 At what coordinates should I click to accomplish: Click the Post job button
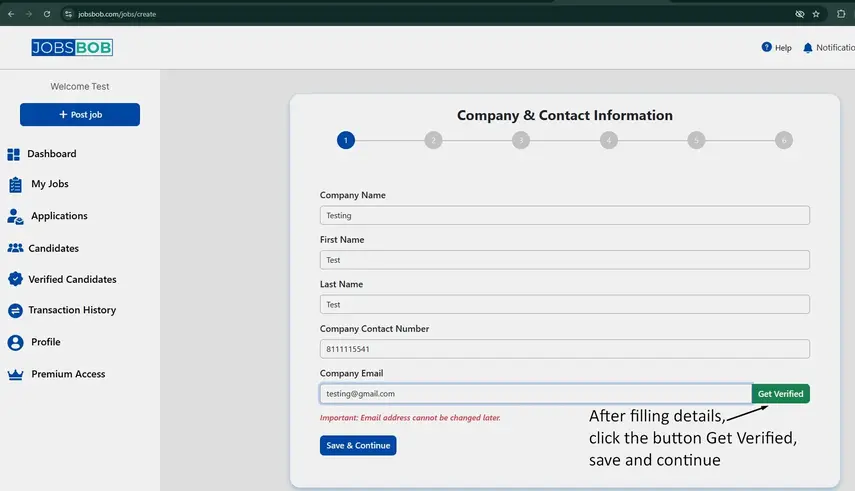[80, 115]
